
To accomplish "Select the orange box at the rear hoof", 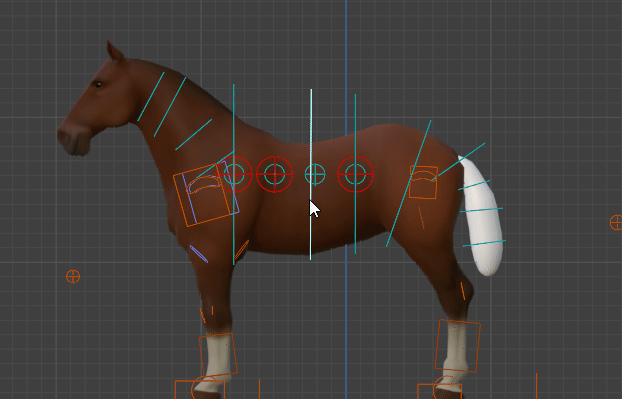I will click(440, 391).
